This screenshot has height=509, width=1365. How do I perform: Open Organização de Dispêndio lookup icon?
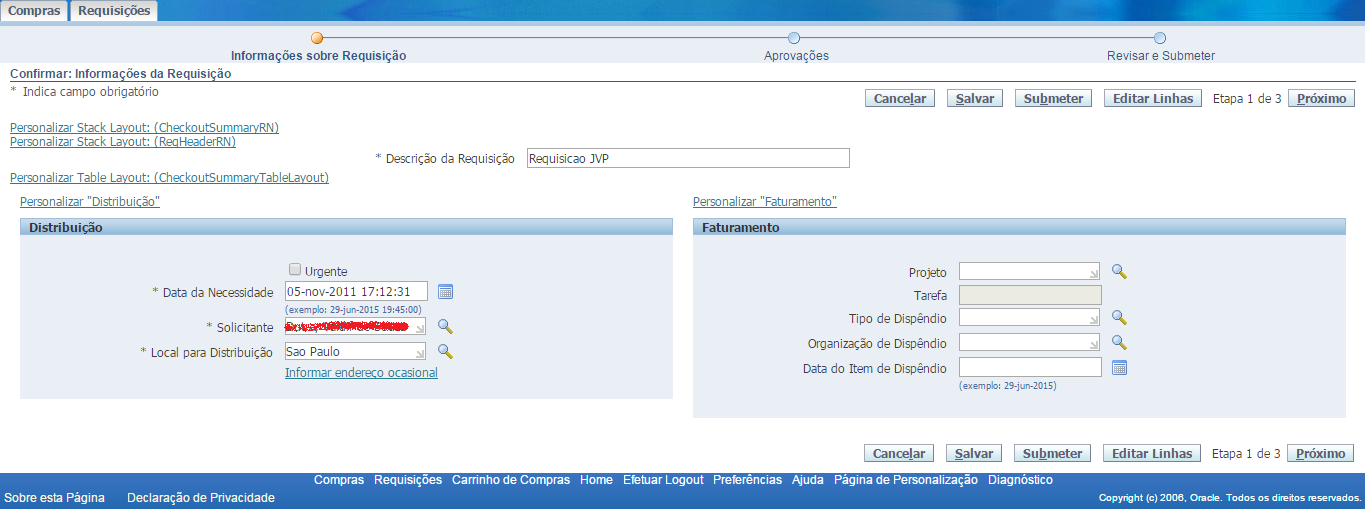coord(1120,342)
